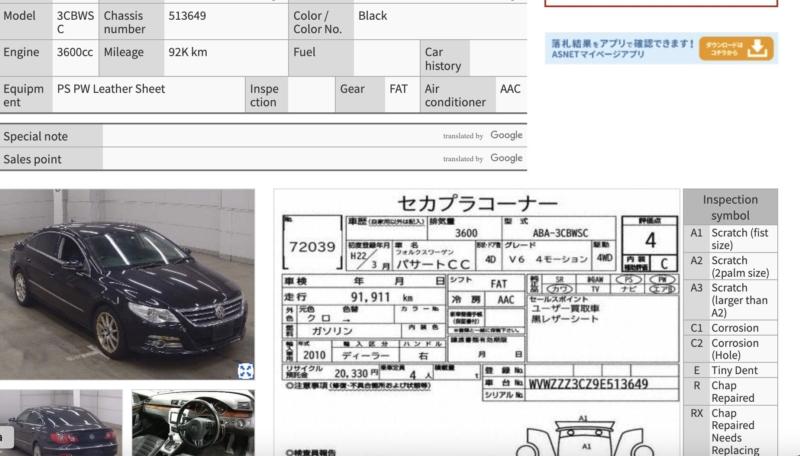Viewport: 800px width, 456px height.
Task: Click the Special note text field
Action: (270, 136)
